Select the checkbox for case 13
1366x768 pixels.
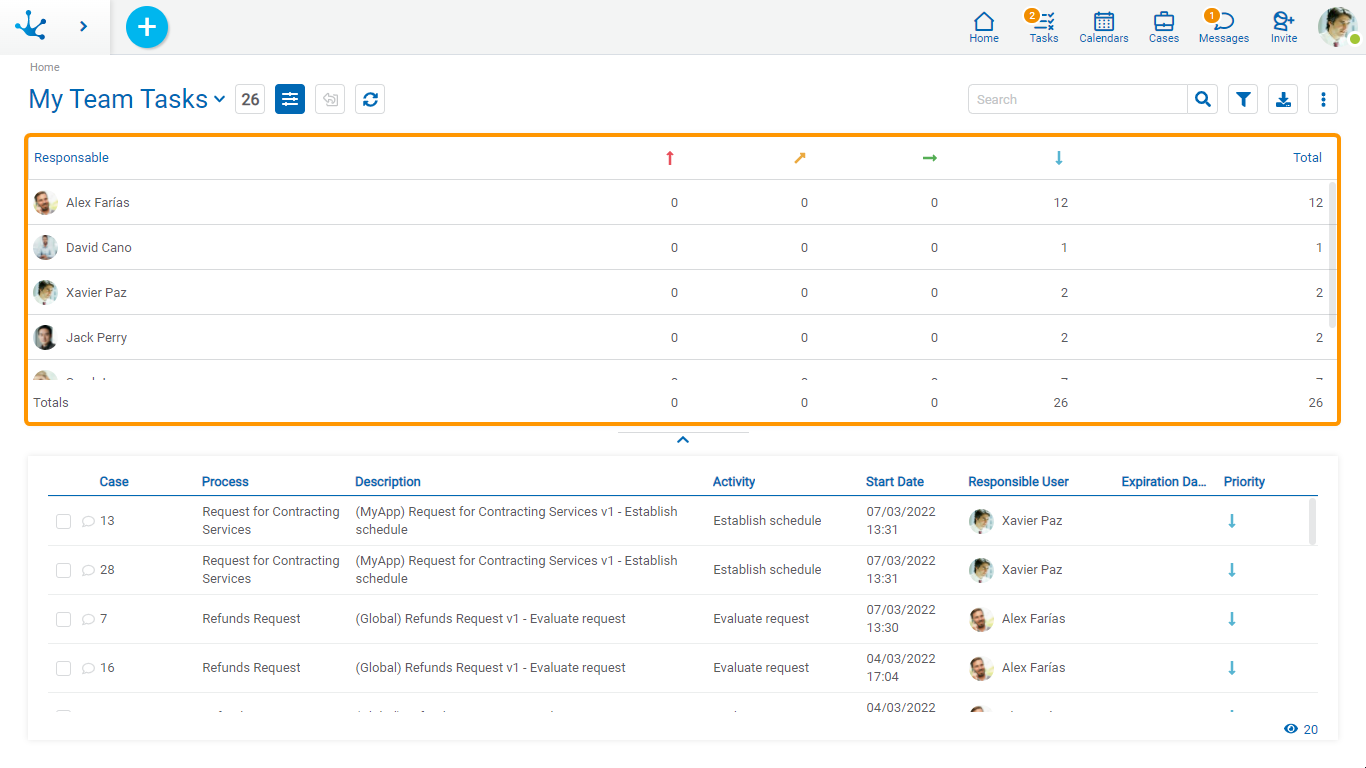64,521
